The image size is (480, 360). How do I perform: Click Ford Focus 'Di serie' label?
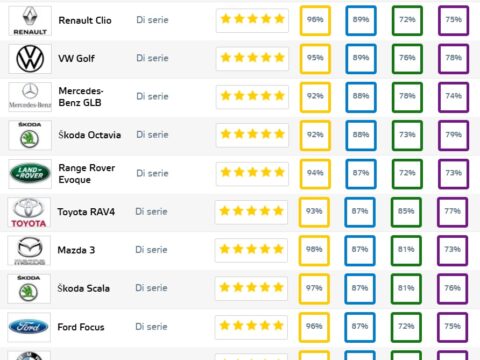(x=151, y=327)
